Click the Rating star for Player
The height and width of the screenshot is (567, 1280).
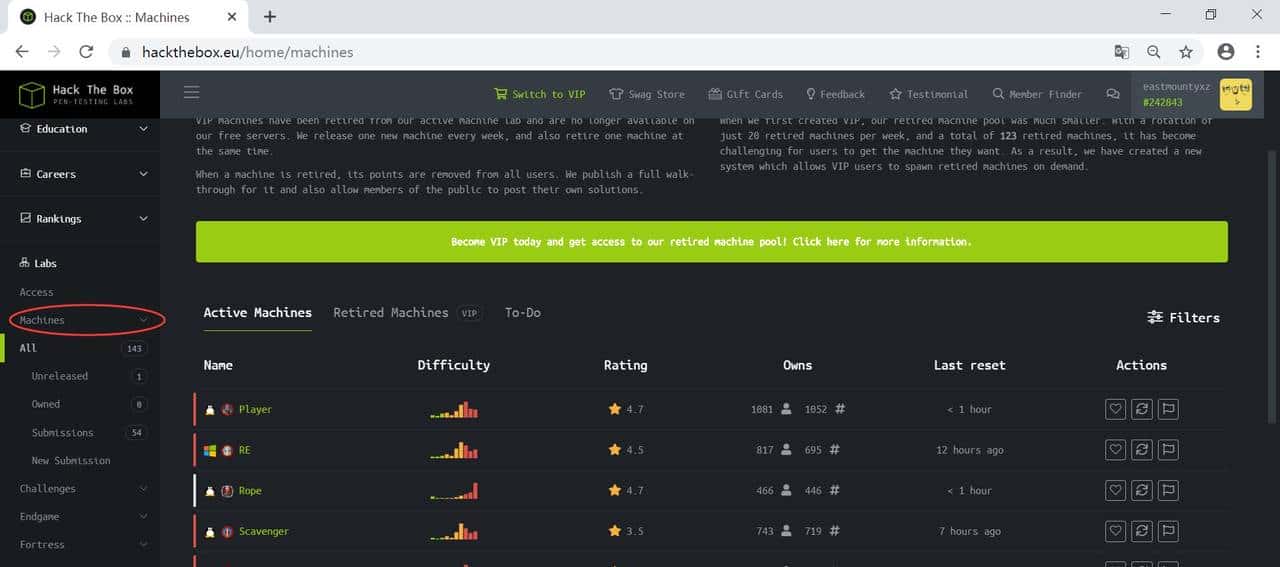[x=614, y=409]
